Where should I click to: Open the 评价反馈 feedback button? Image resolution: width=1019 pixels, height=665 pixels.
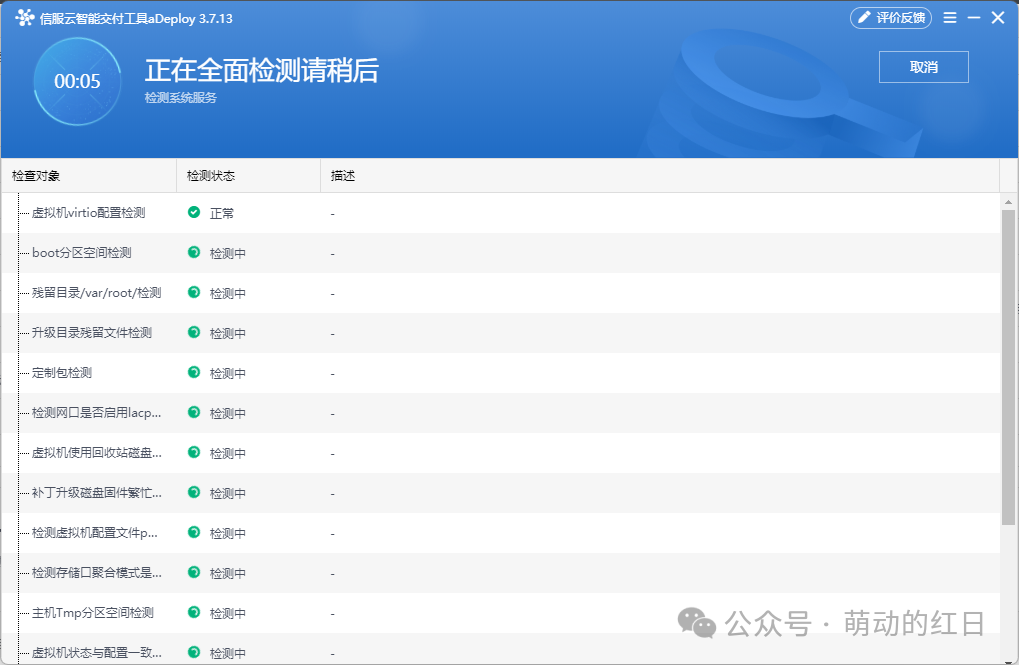click(x=891, y=18)
